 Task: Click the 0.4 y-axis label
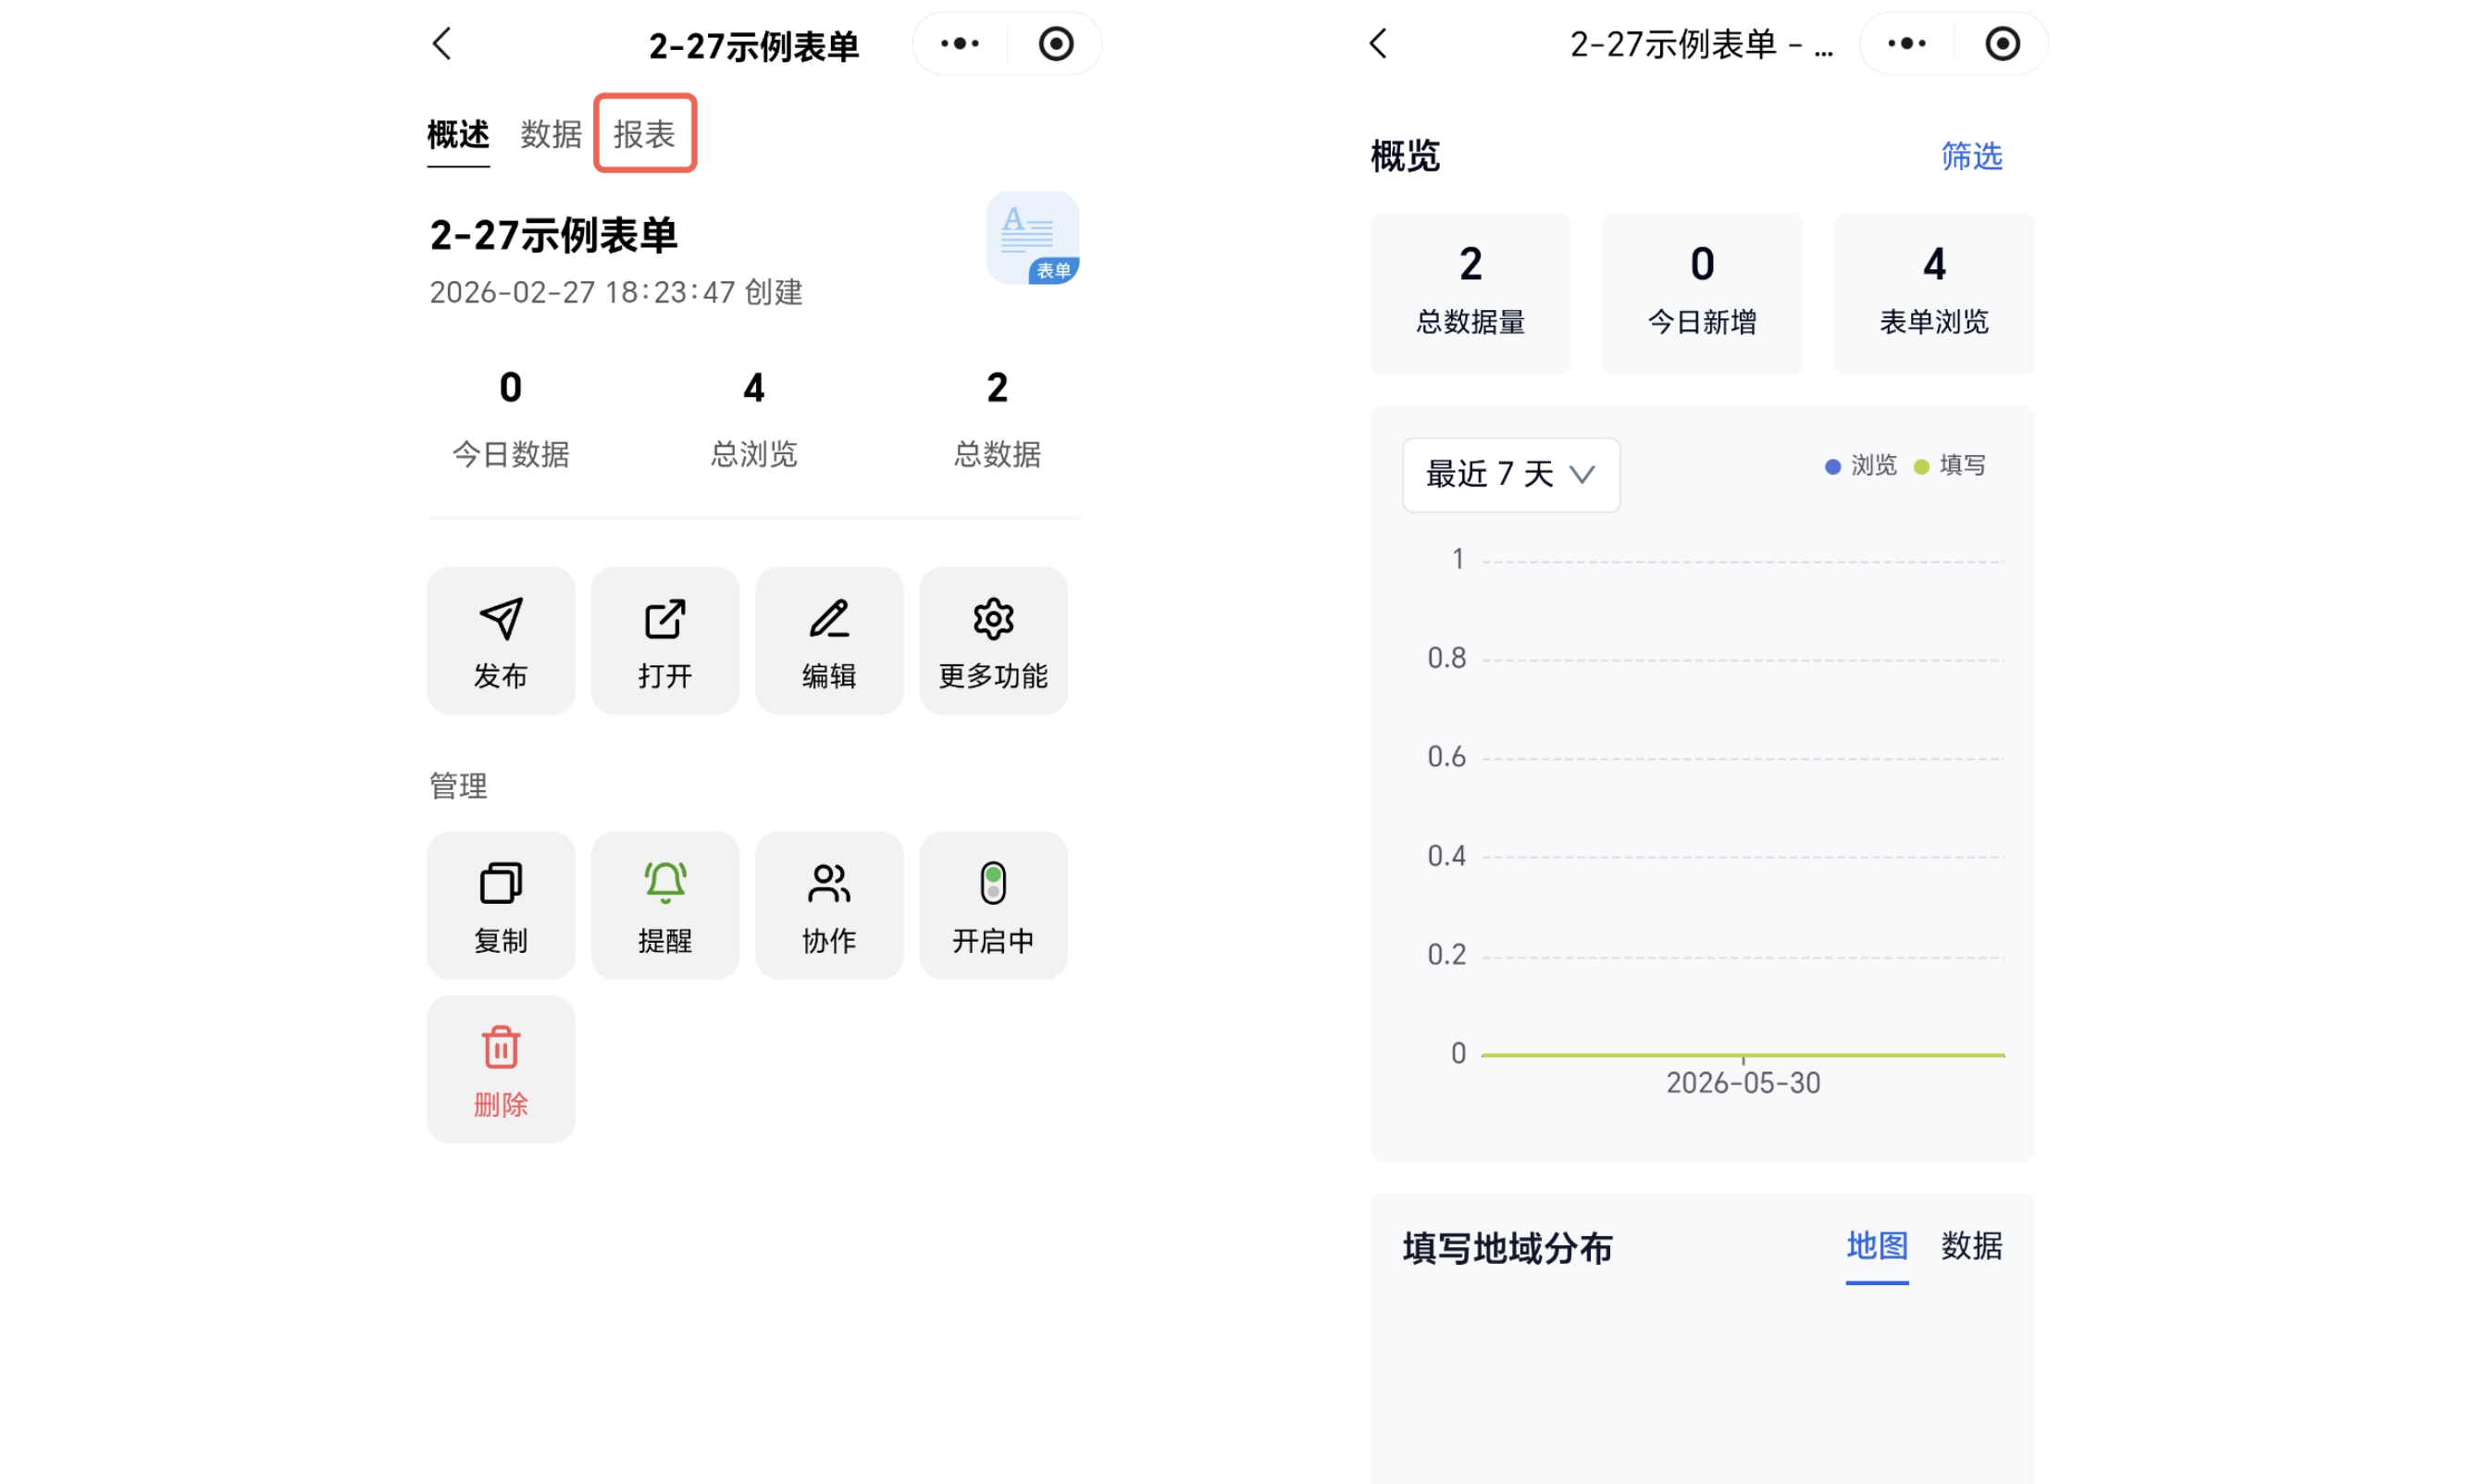(x=1446, y=856)
